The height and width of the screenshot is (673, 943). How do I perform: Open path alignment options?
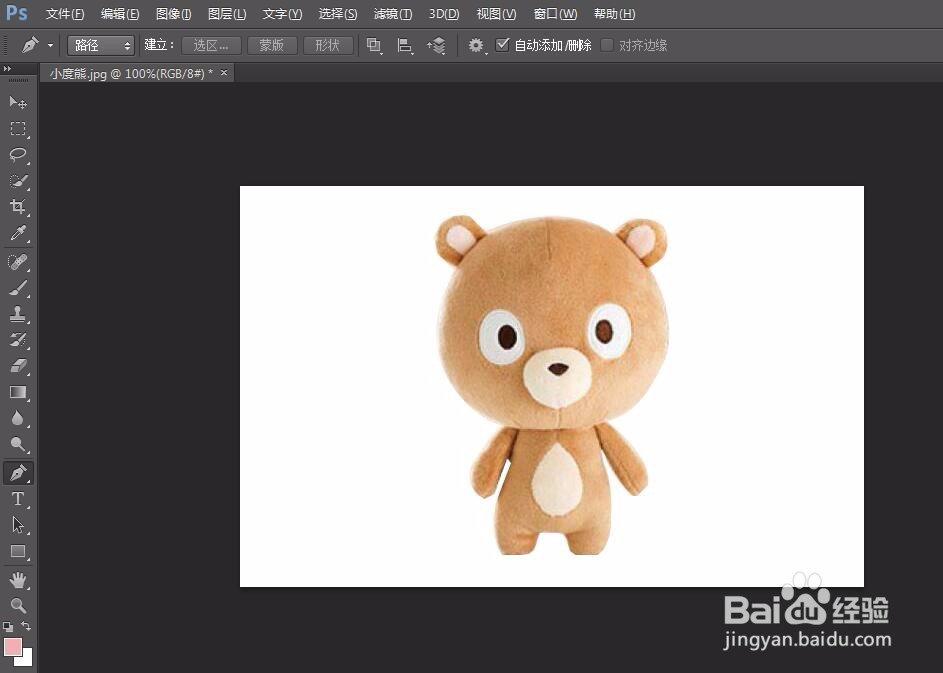pos(405,45)
